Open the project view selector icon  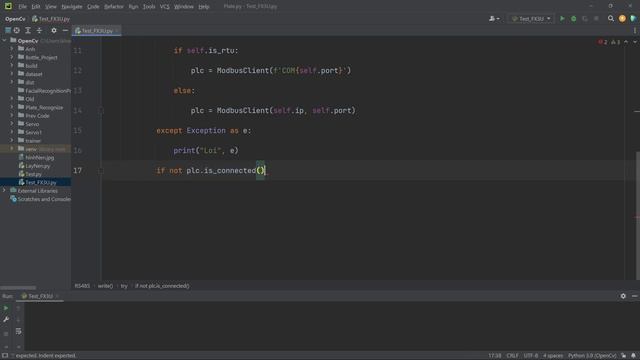tap(8, 30)
